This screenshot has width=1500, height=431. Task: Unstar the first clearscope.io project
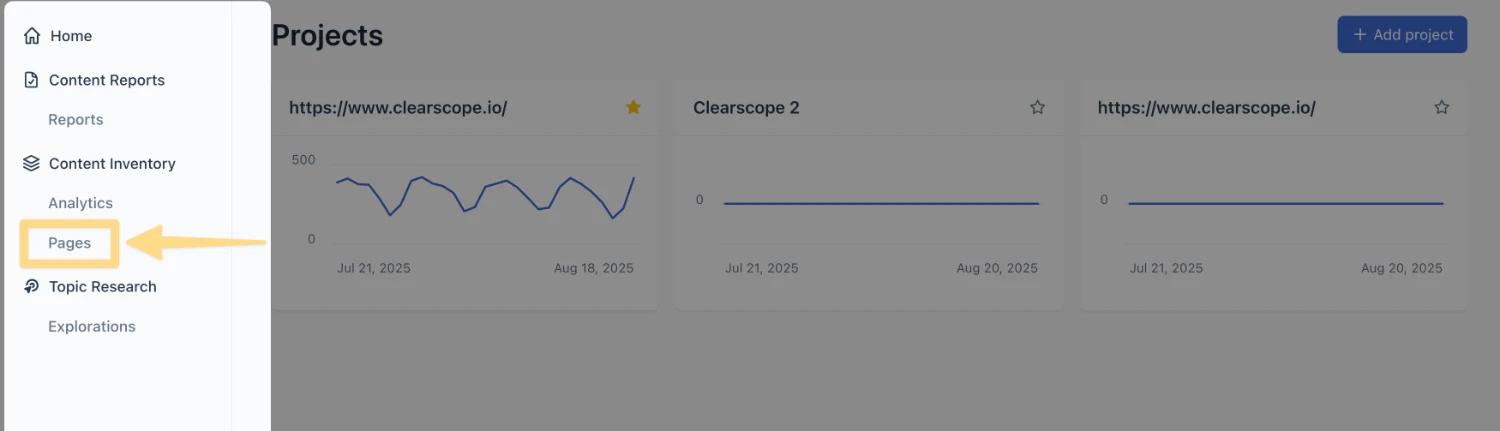633,107
